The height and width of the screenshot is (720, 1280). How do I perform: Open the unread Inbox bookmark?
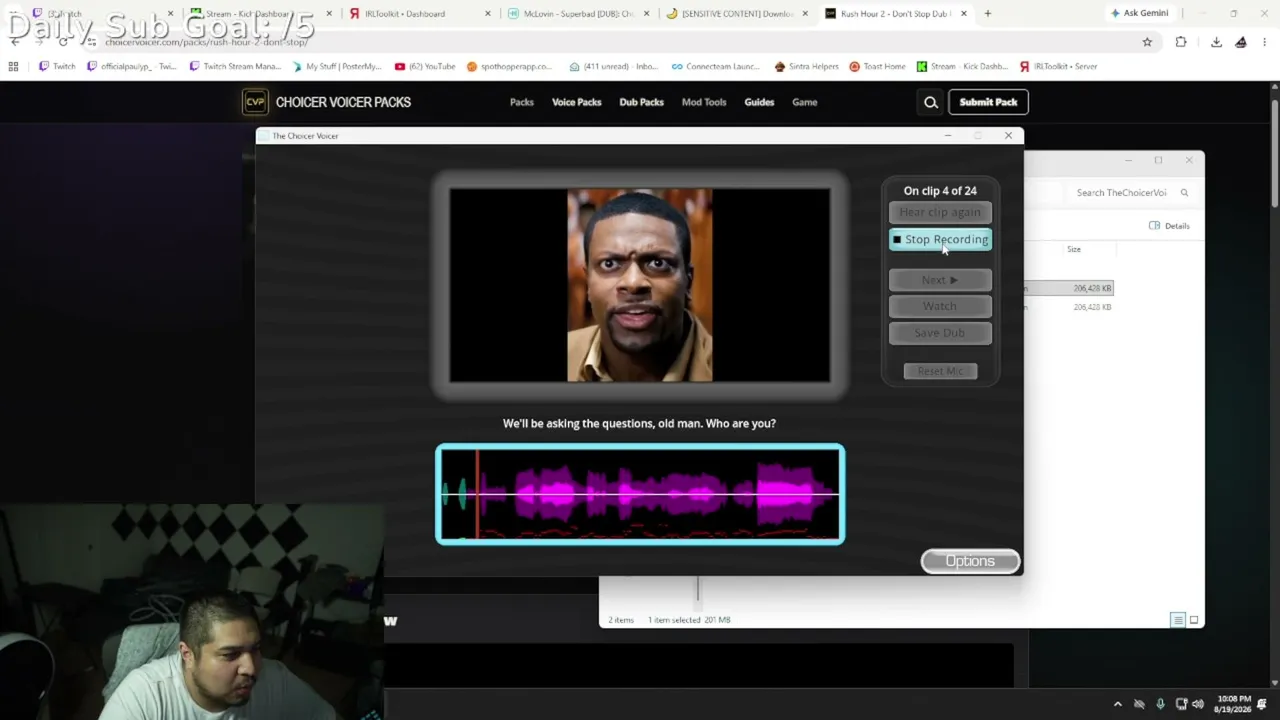coord(614,66)
